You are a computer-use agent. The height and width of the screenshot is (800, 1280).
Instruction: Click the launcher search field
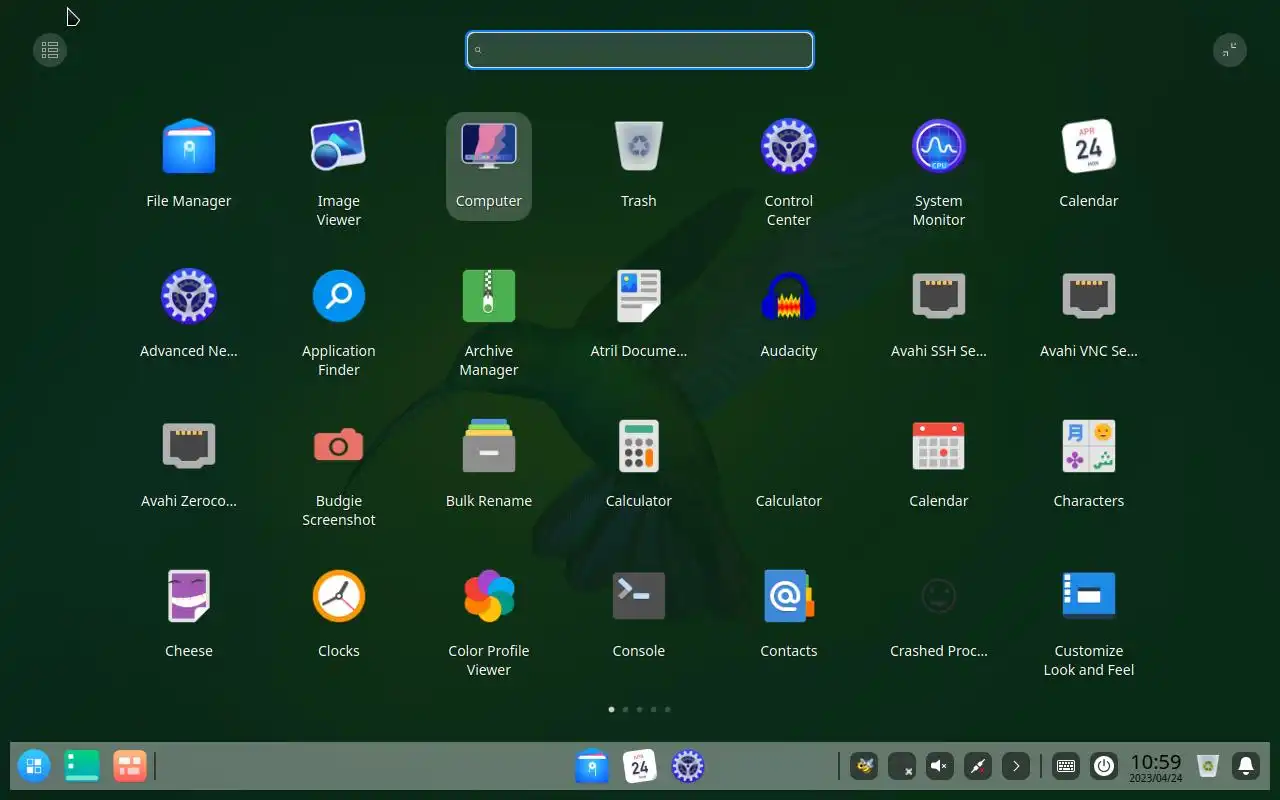pos(640,50)
